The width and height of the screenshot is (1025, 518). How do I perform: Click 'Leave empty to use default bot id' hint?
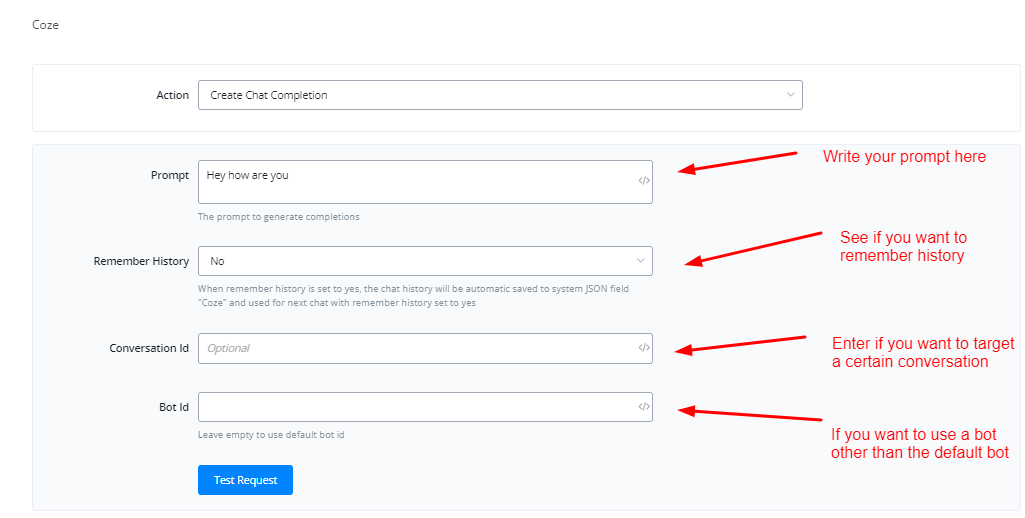[271, 435]
